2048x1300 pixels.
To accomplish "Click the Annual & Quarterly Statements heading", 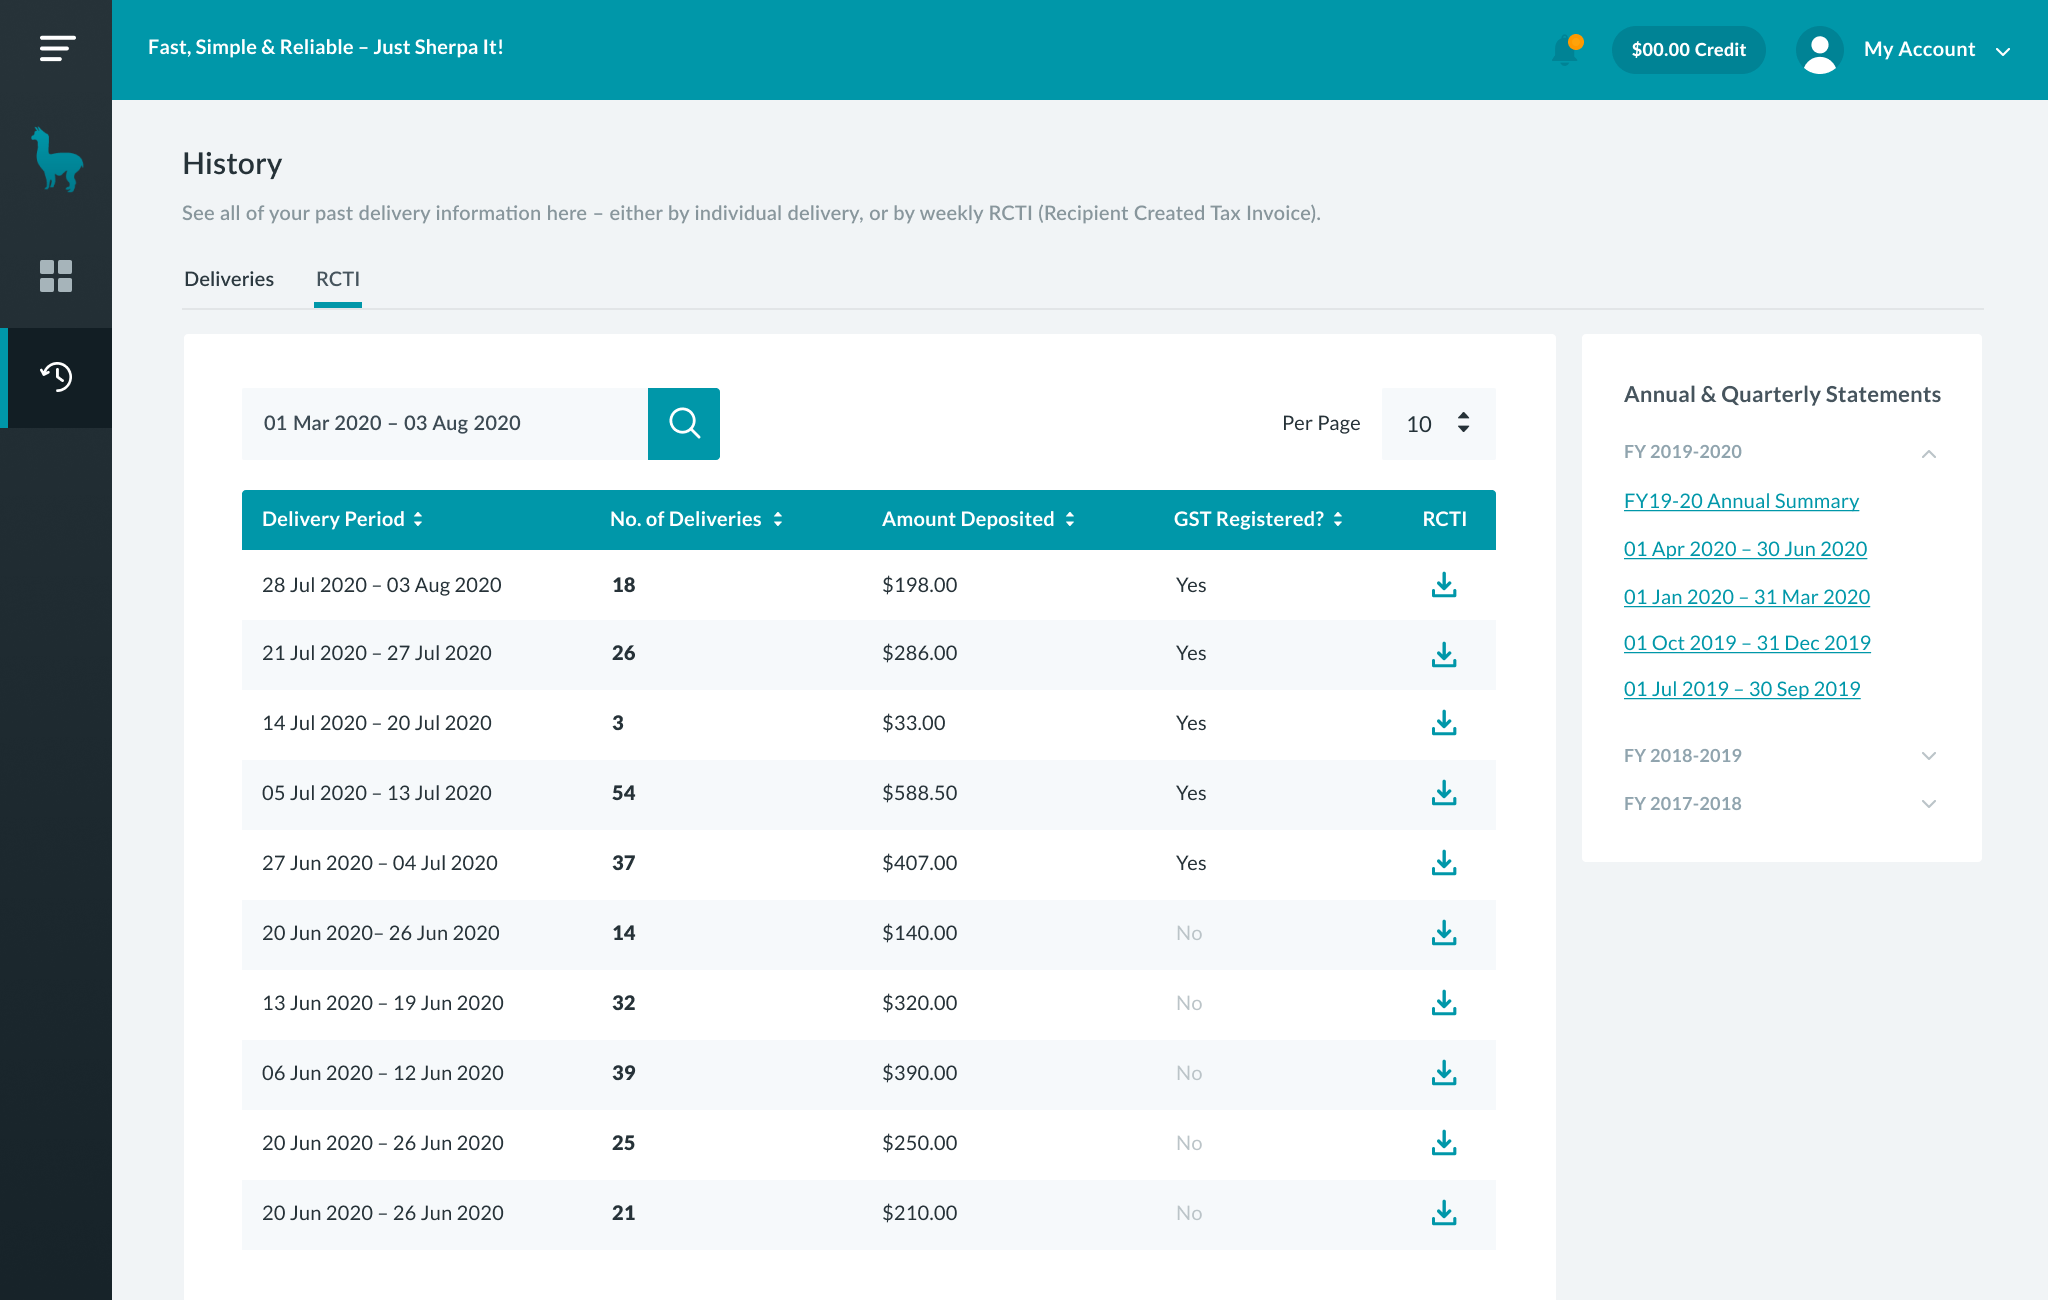I will 1782,395.
